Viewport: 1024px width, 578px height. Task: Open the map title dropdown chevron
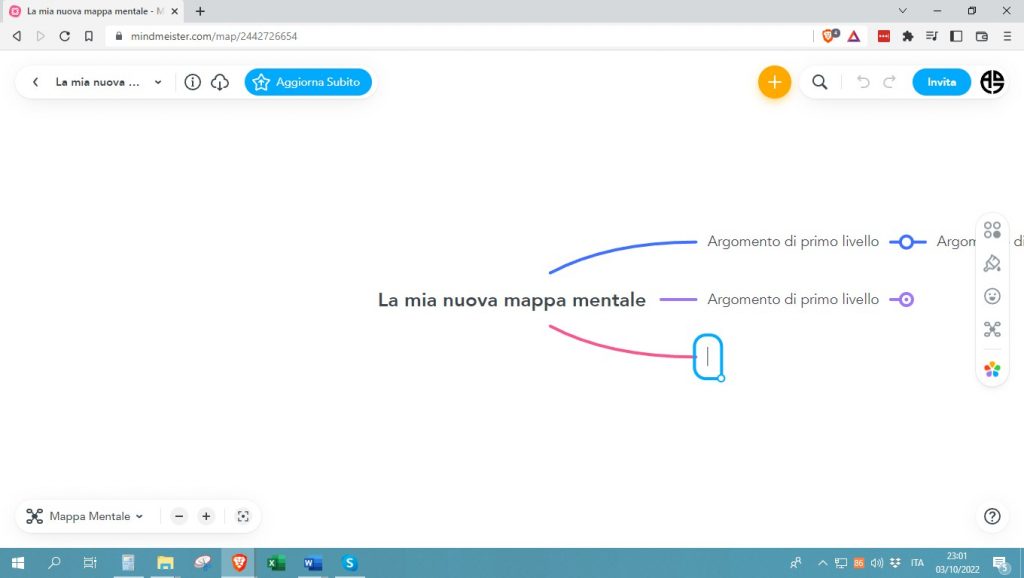[158, 82]
